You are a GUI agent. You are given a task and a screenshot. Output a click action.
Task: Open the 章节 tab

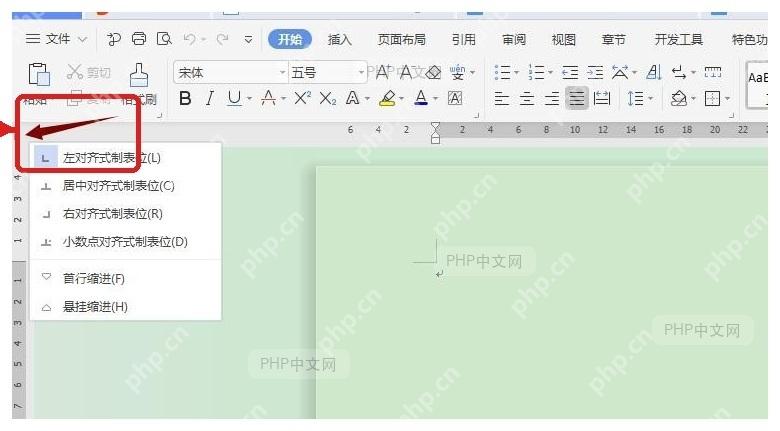613,39
